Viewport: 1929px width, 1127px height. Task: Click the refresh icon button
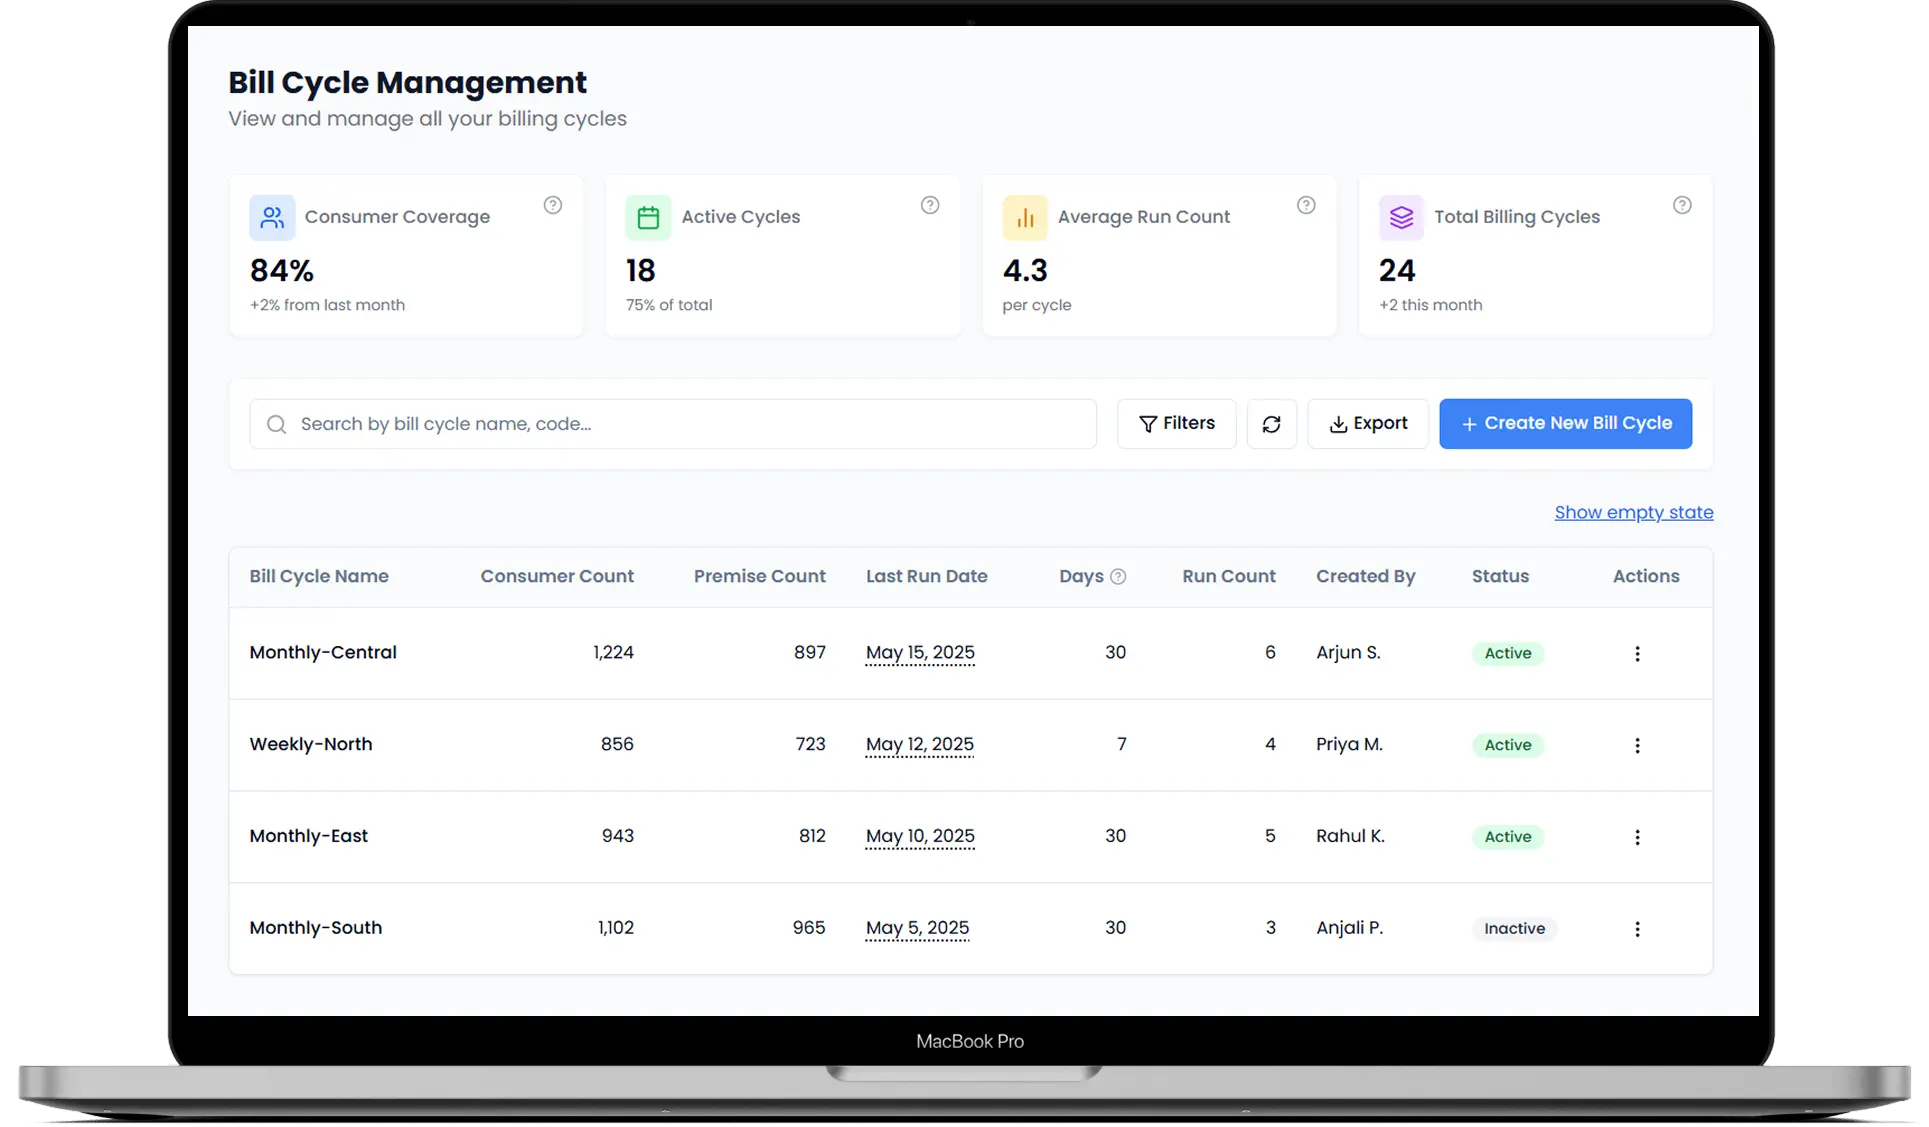[x=1271, y=424]
